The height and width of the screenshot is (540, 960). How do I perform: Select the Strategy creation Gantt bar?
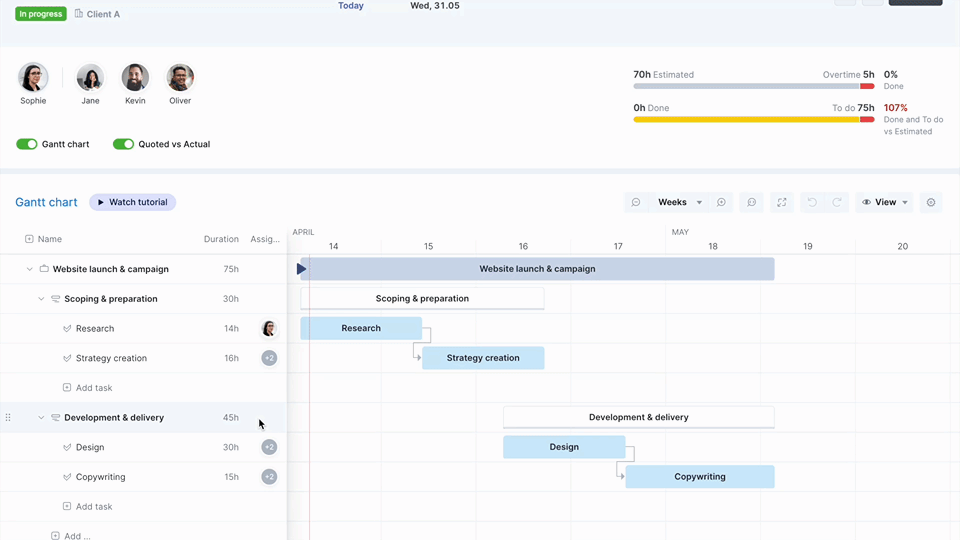tap(483, 358)
